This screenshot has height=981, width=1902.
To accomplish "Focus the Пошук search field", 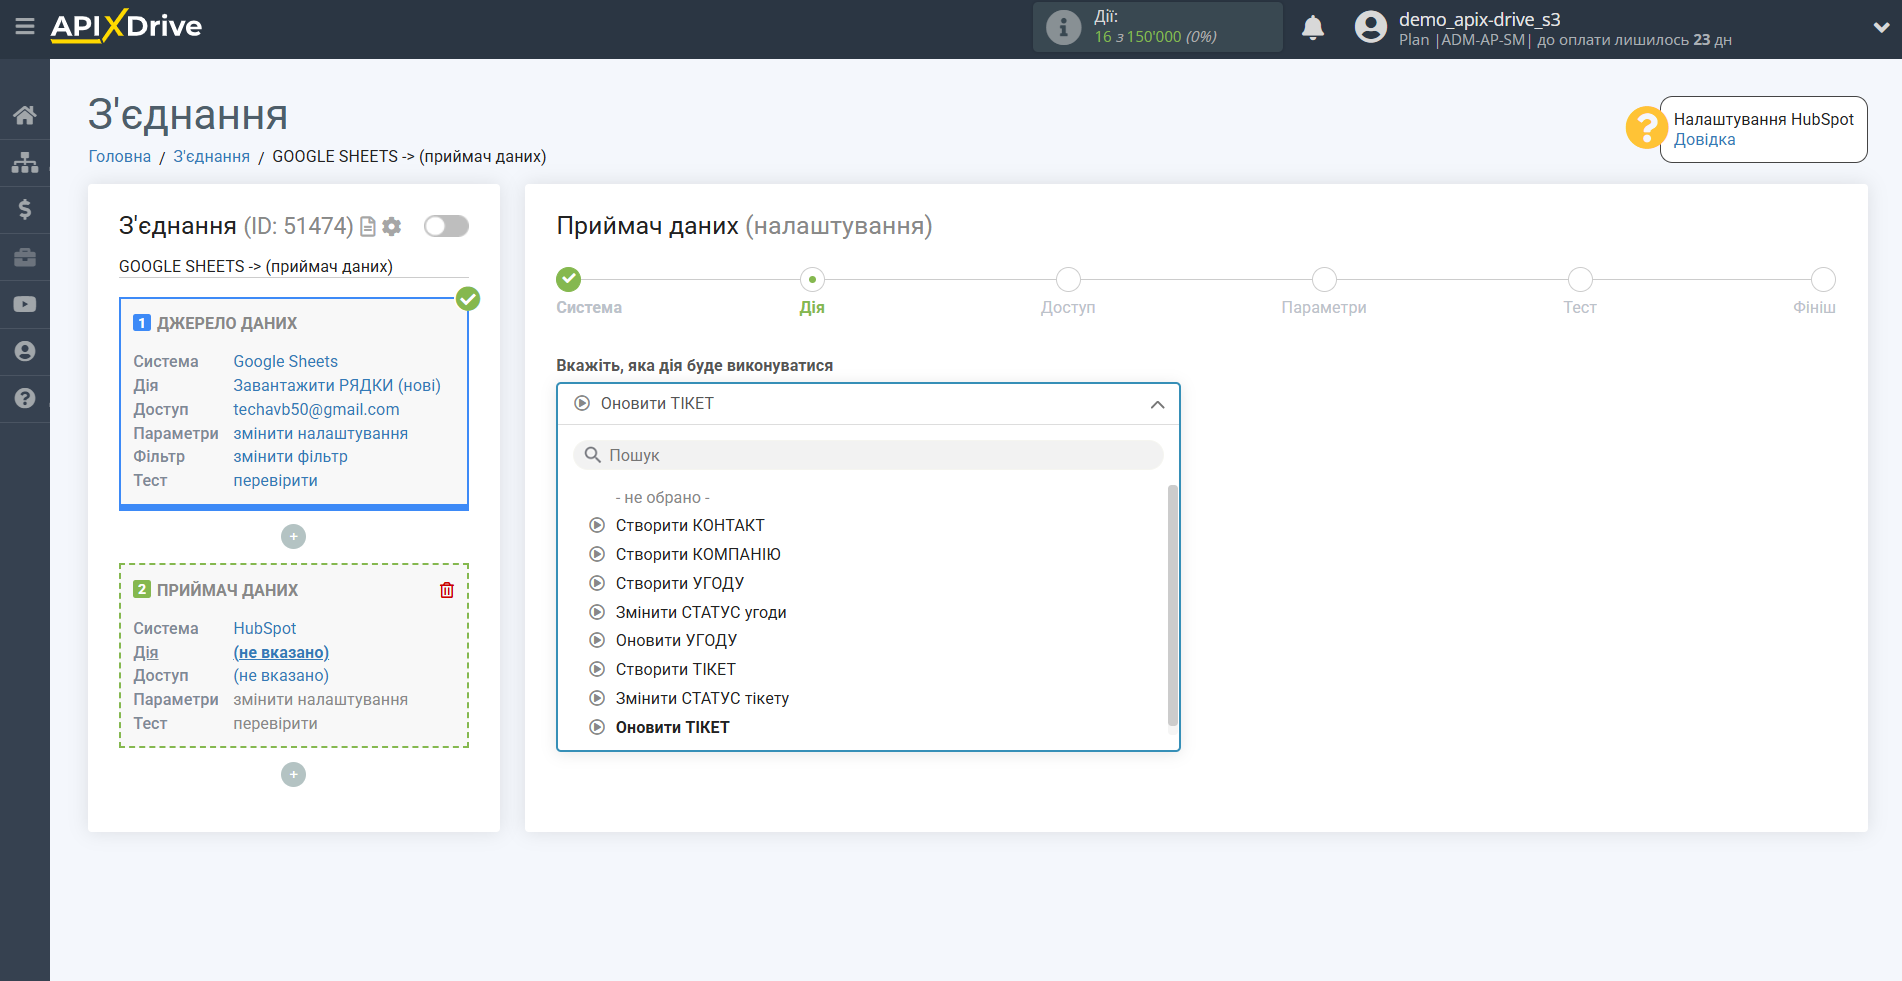I will pos(868,455).
